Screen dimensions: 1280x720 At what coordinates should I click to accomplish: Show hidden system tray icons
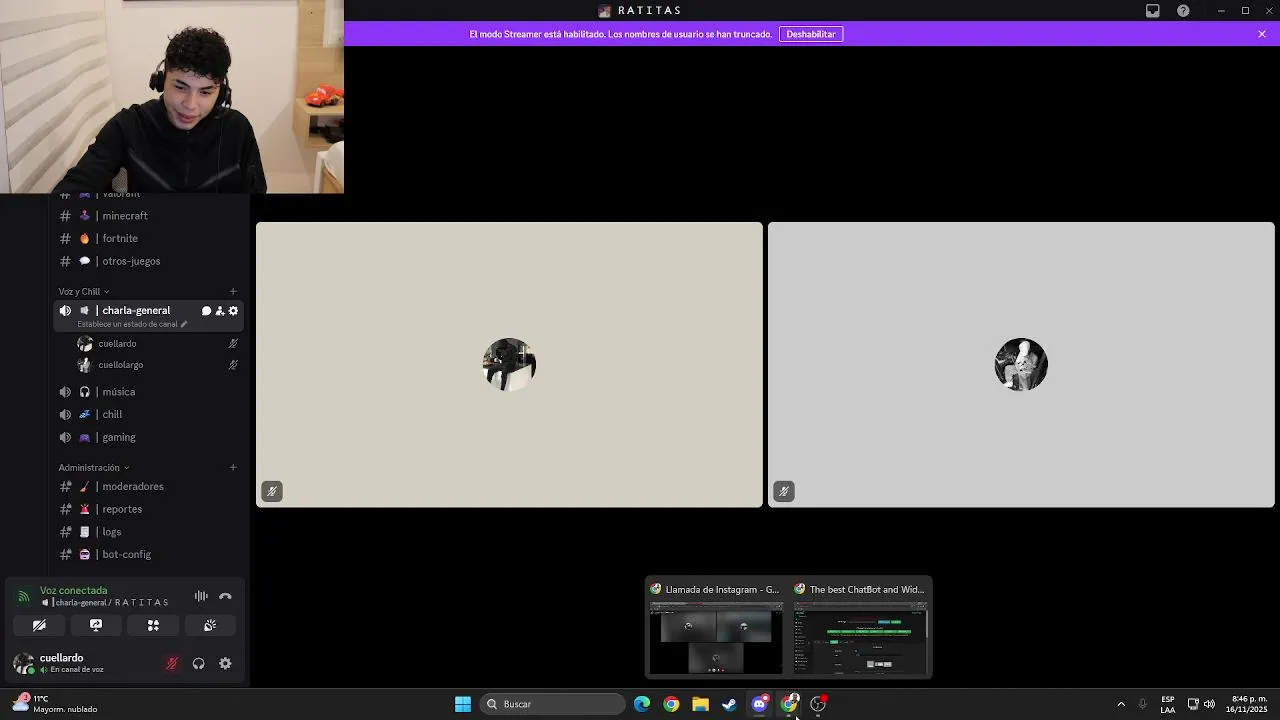coord(1121,704)
